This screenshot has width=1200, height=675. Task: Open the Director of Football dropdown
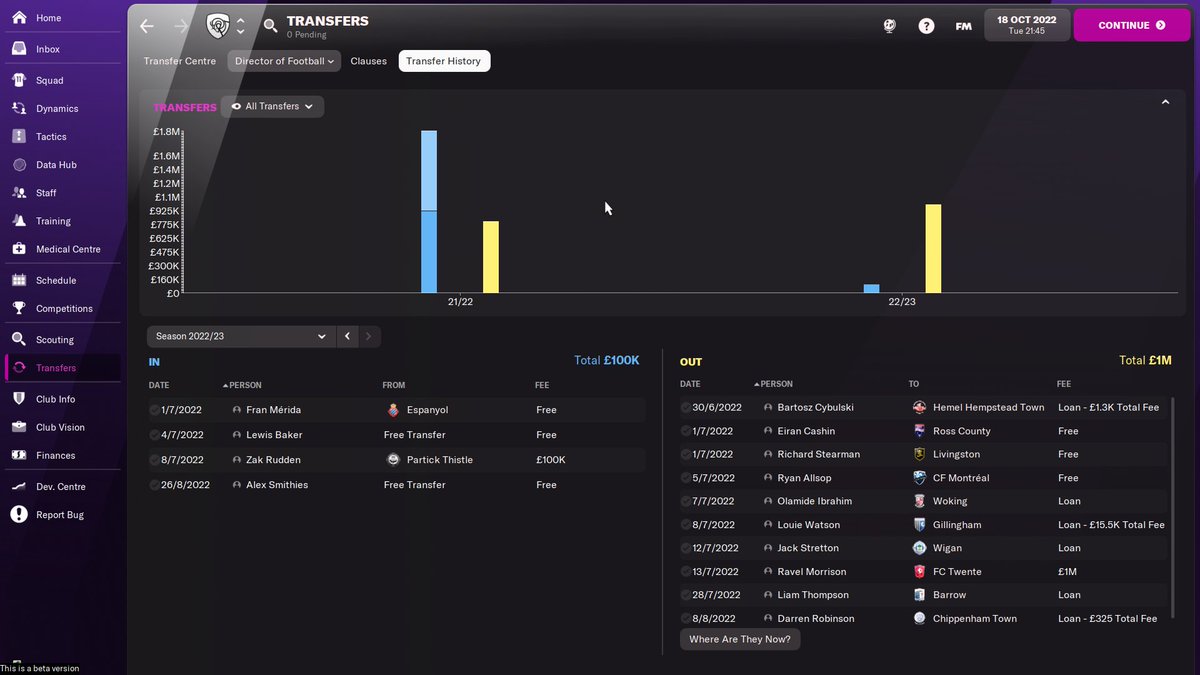click(284, 61)
